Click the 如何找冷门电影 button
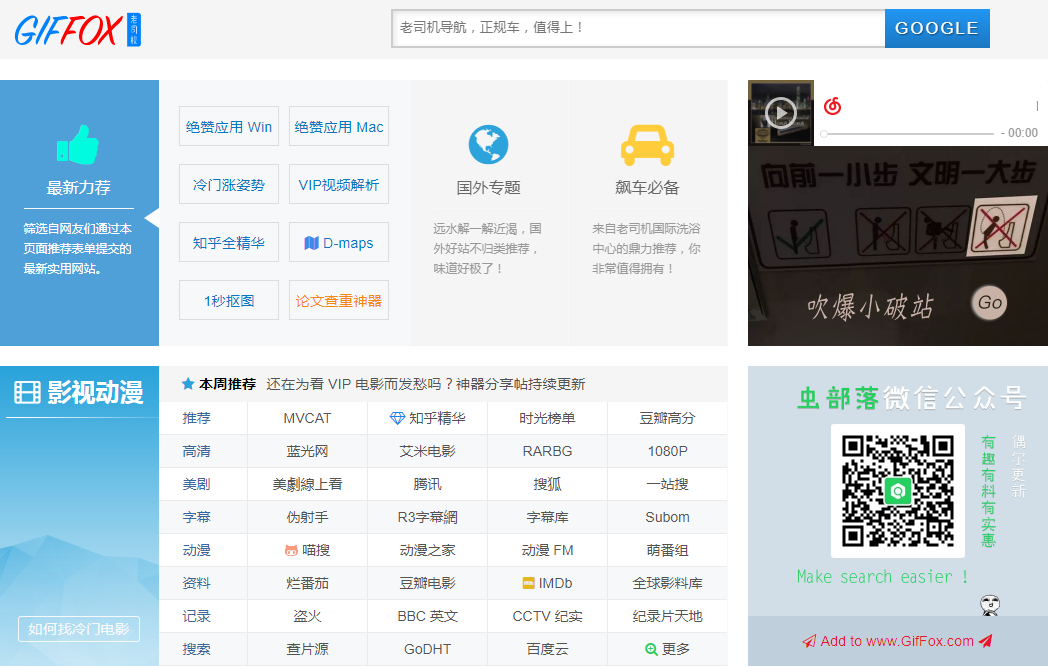 point(79,629)
